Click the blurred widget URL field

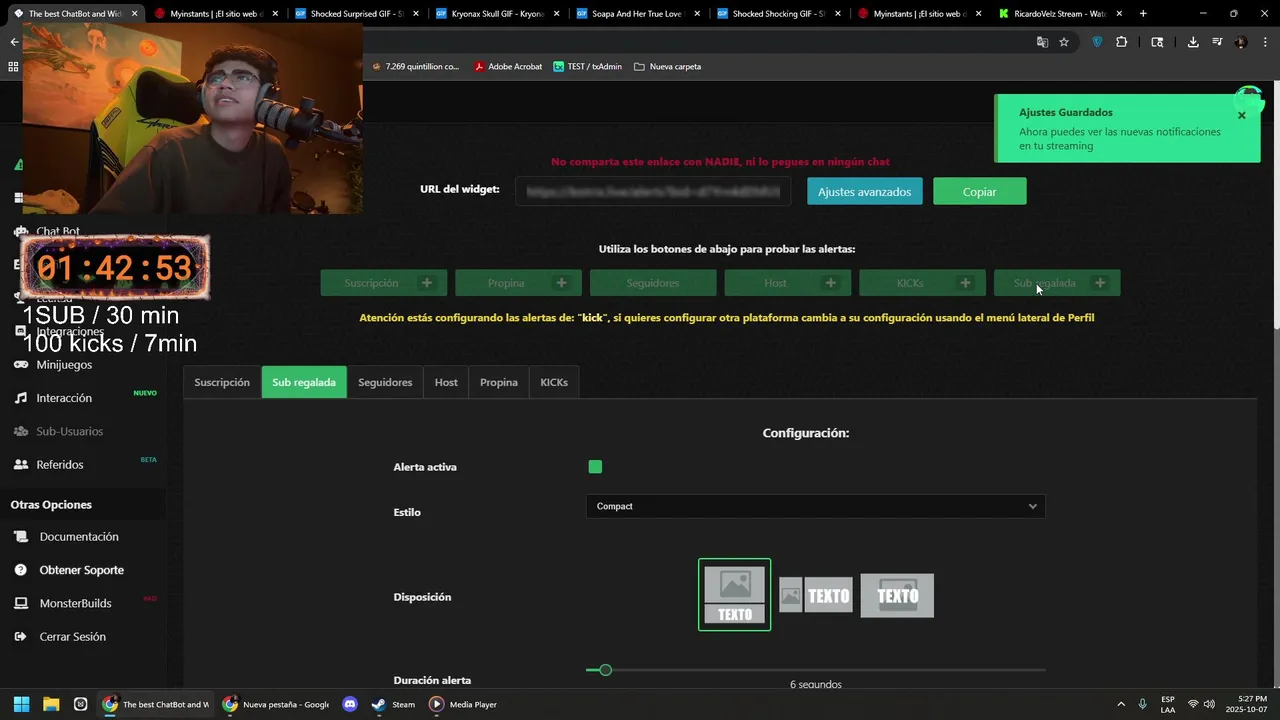[x=653, y=191]
